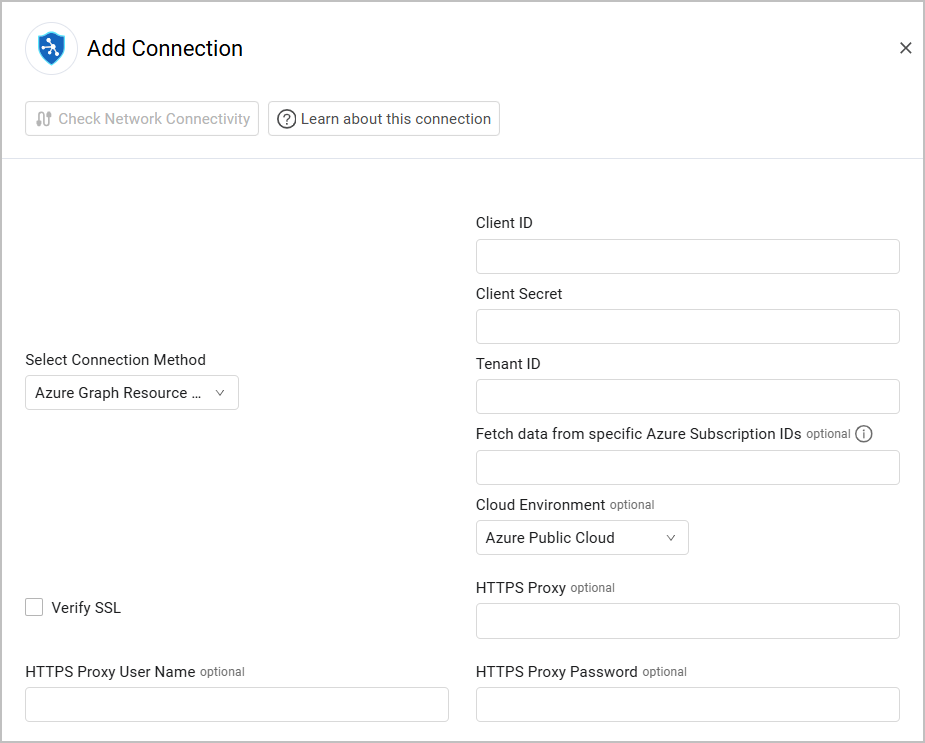Open Learn about this connection help
Screen dimensions: 925x743
click(384, 119)
